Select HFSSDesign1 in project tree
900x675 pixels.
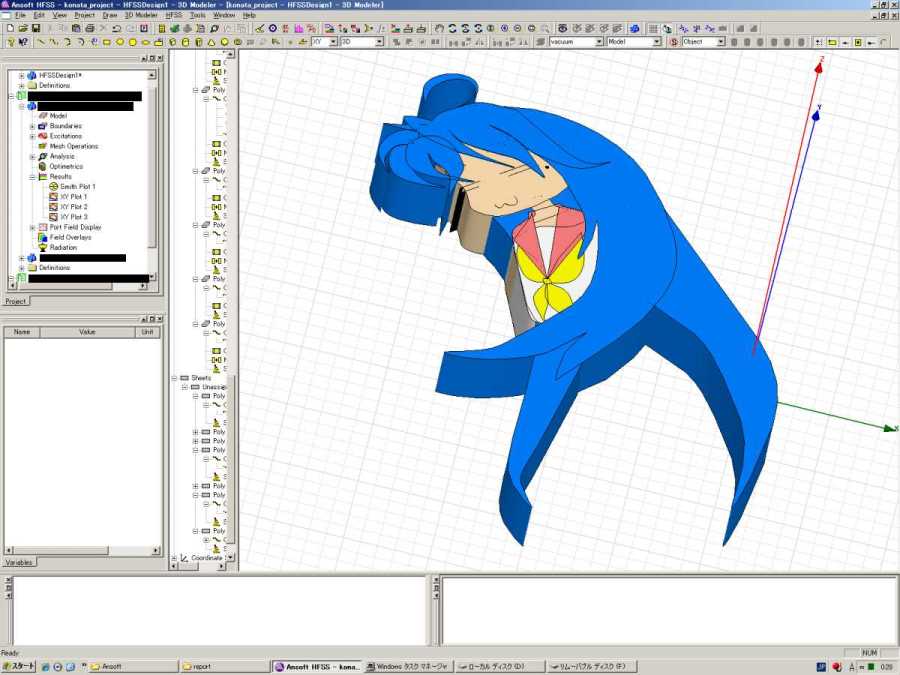[60, 75]
